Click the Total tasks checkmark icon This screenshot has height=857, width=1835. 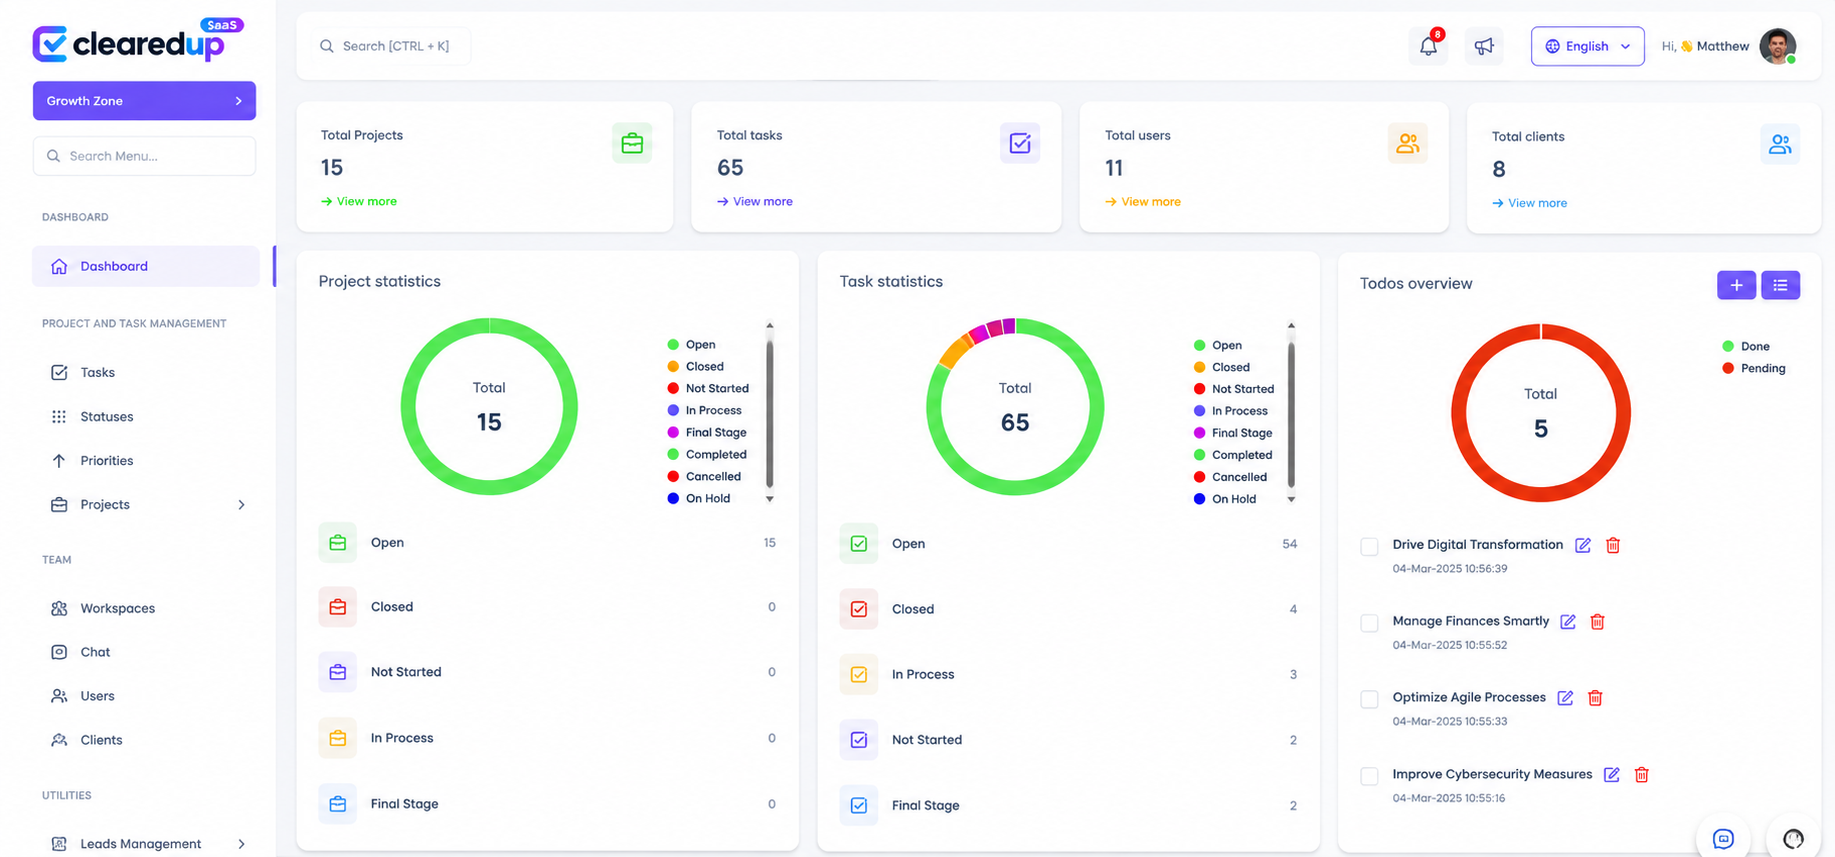point(1020,143)
